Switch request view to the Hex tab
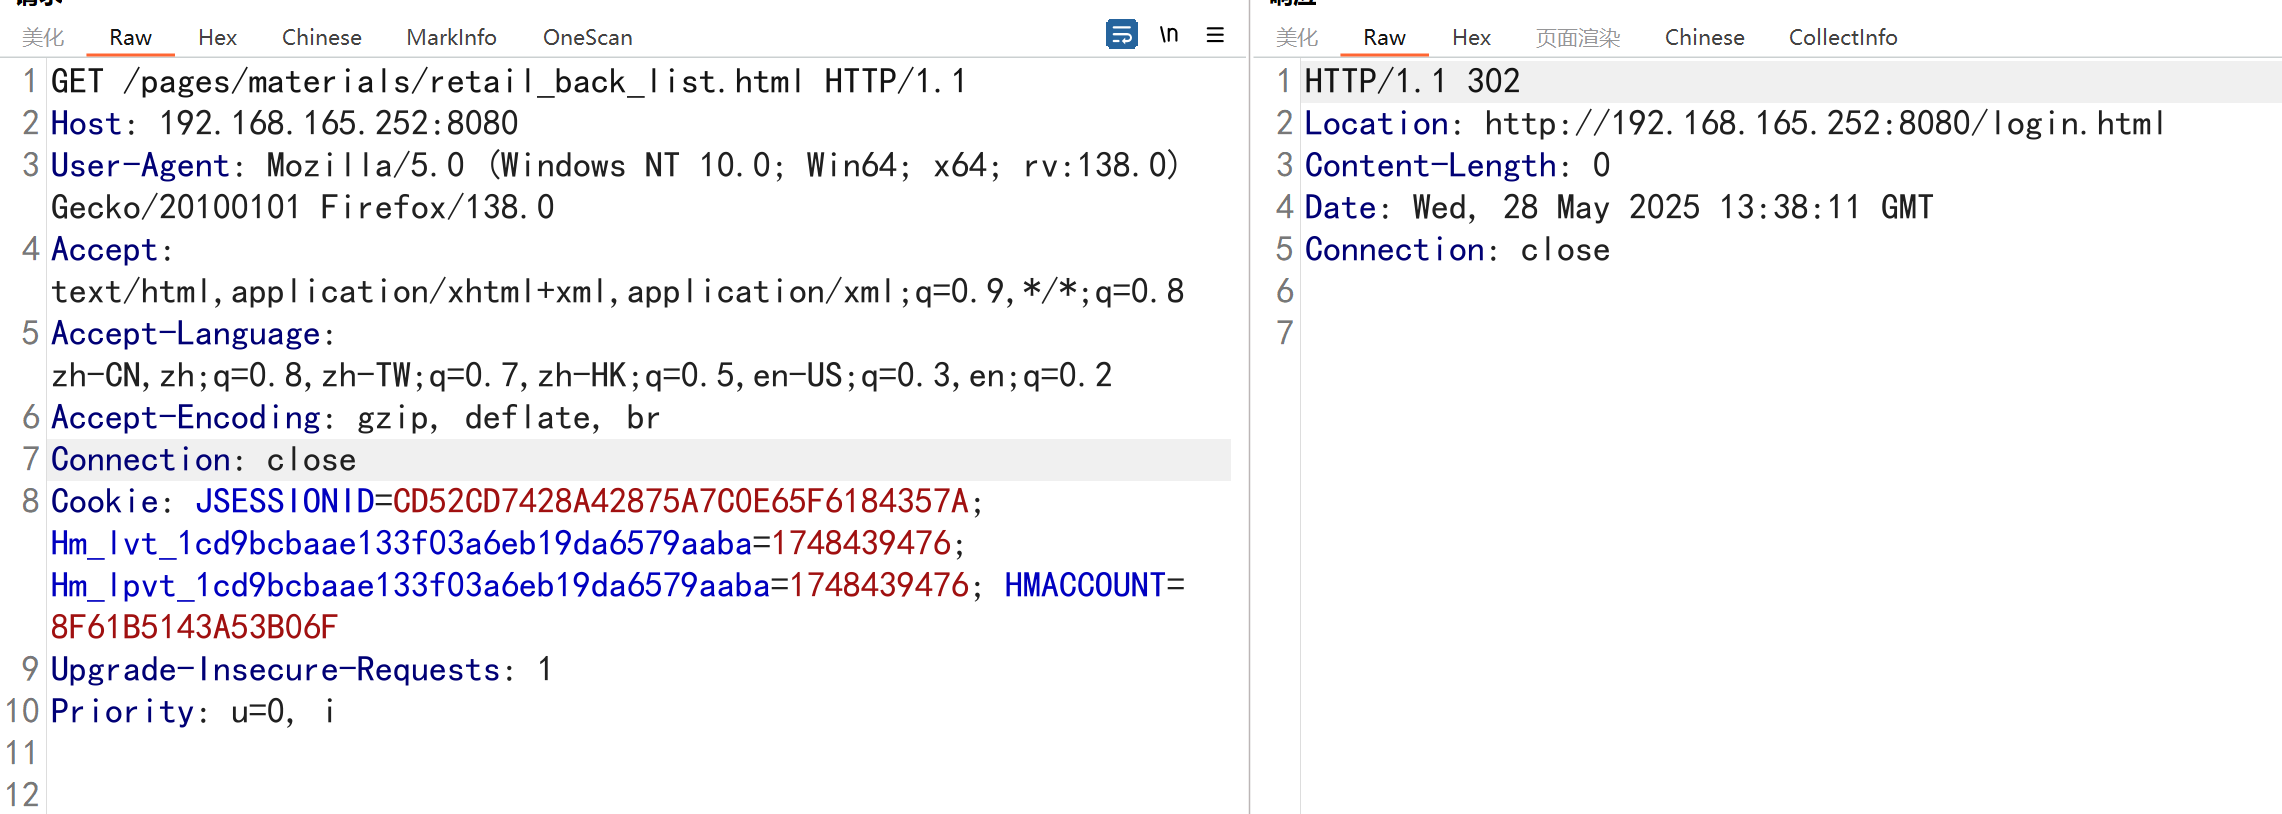Image resolution: width=2282 pixels, height=814 pixels. point(217,38)
